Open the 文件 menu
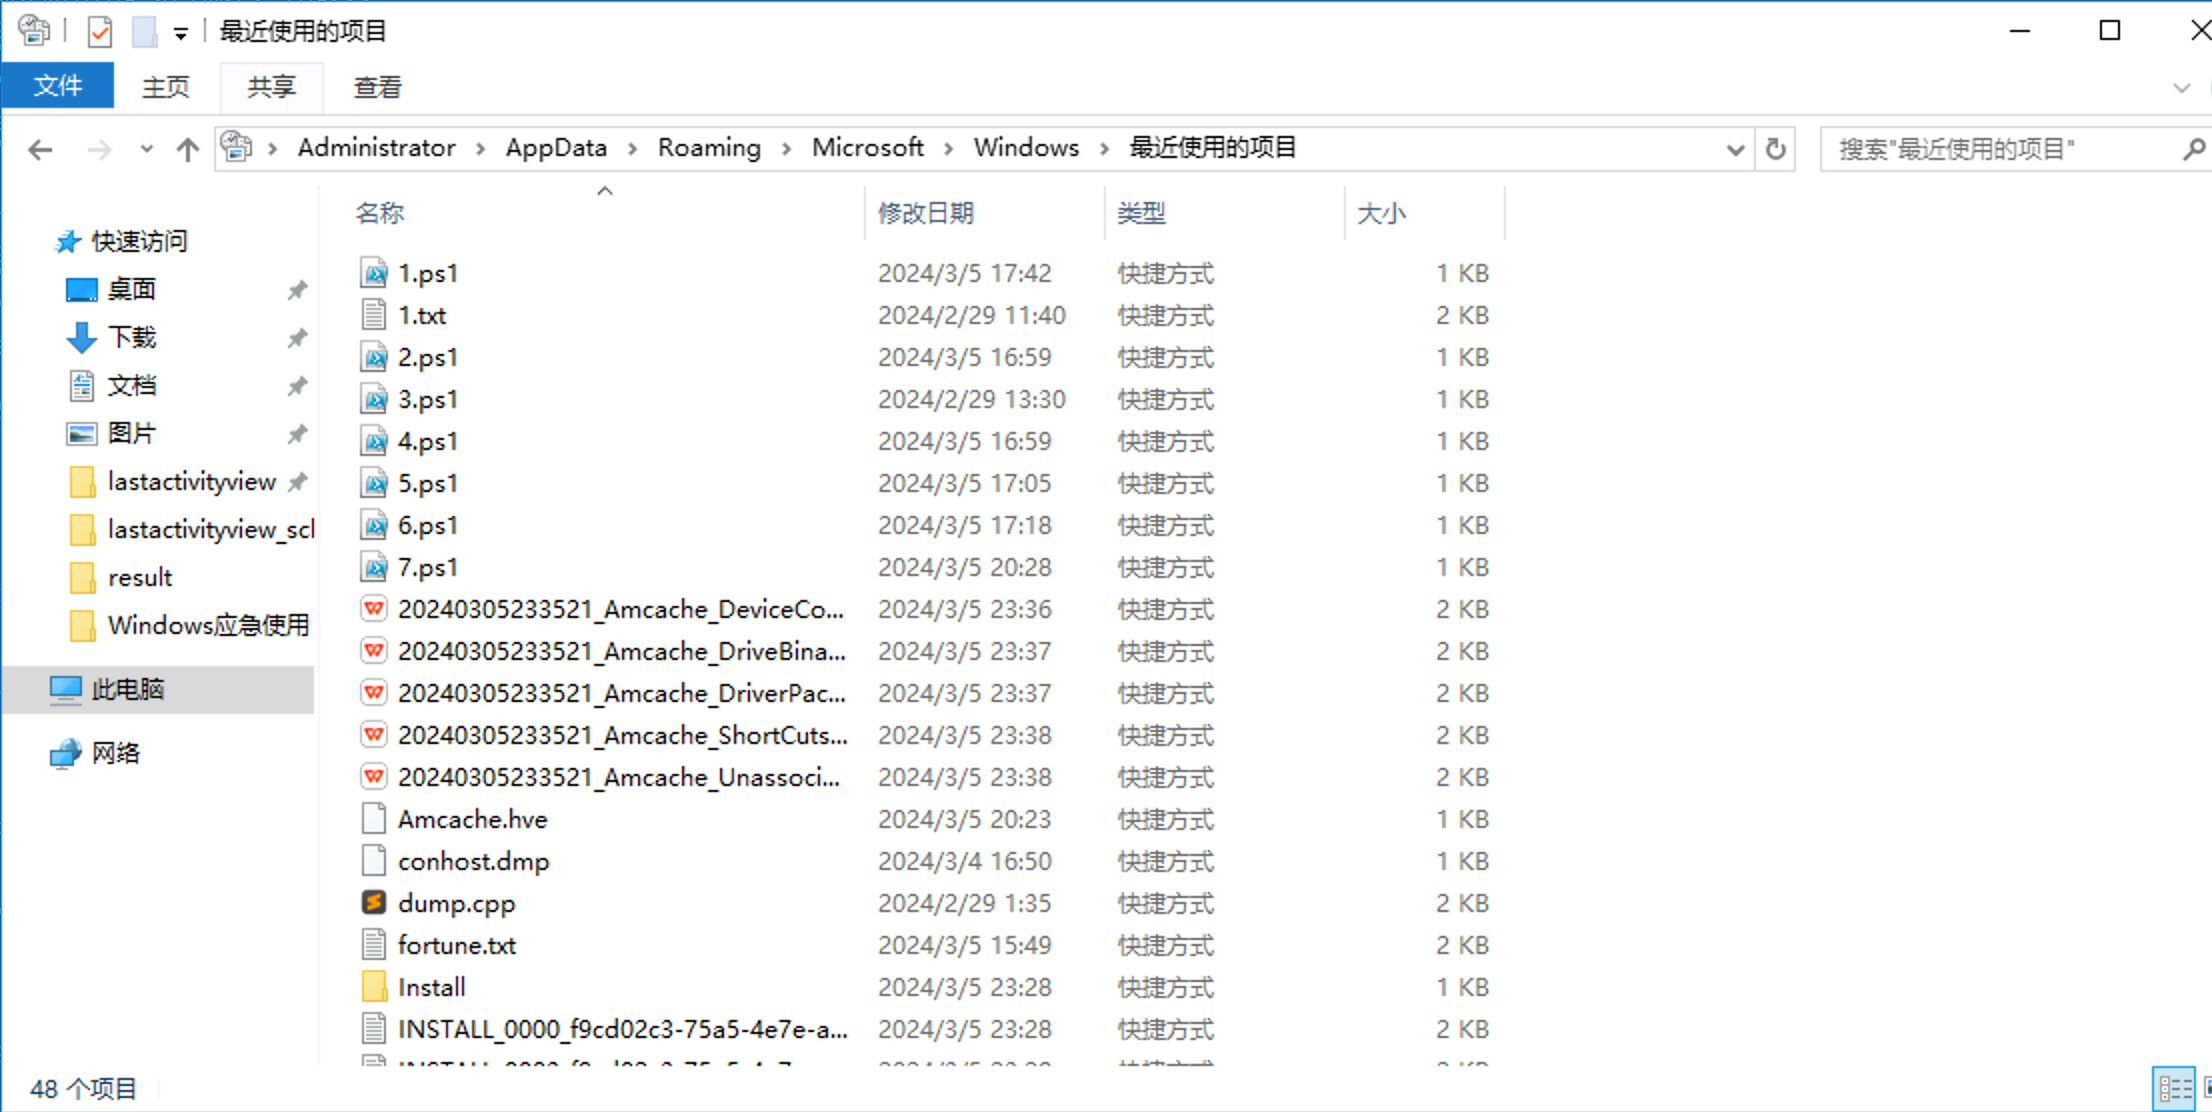 point(58,85)
